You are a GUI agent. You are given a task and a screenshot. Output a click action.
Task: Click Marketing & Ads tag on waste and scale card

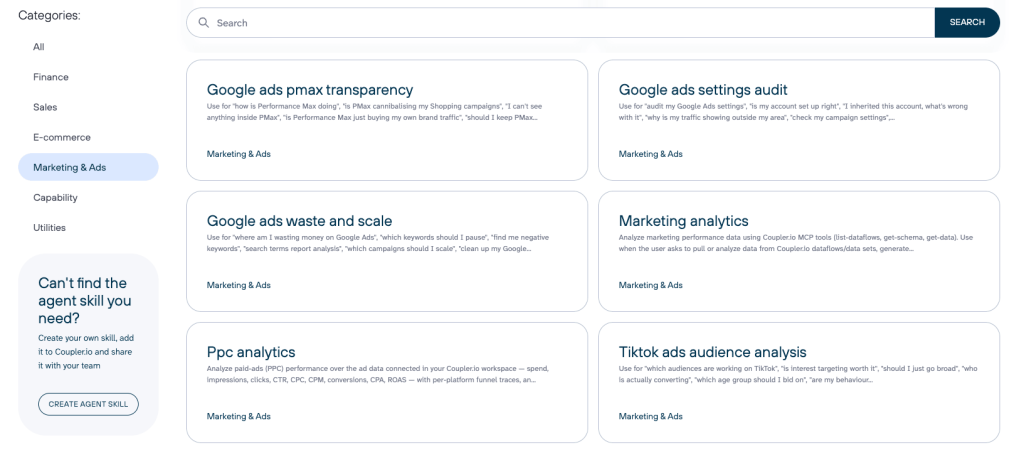pos(238,285)
